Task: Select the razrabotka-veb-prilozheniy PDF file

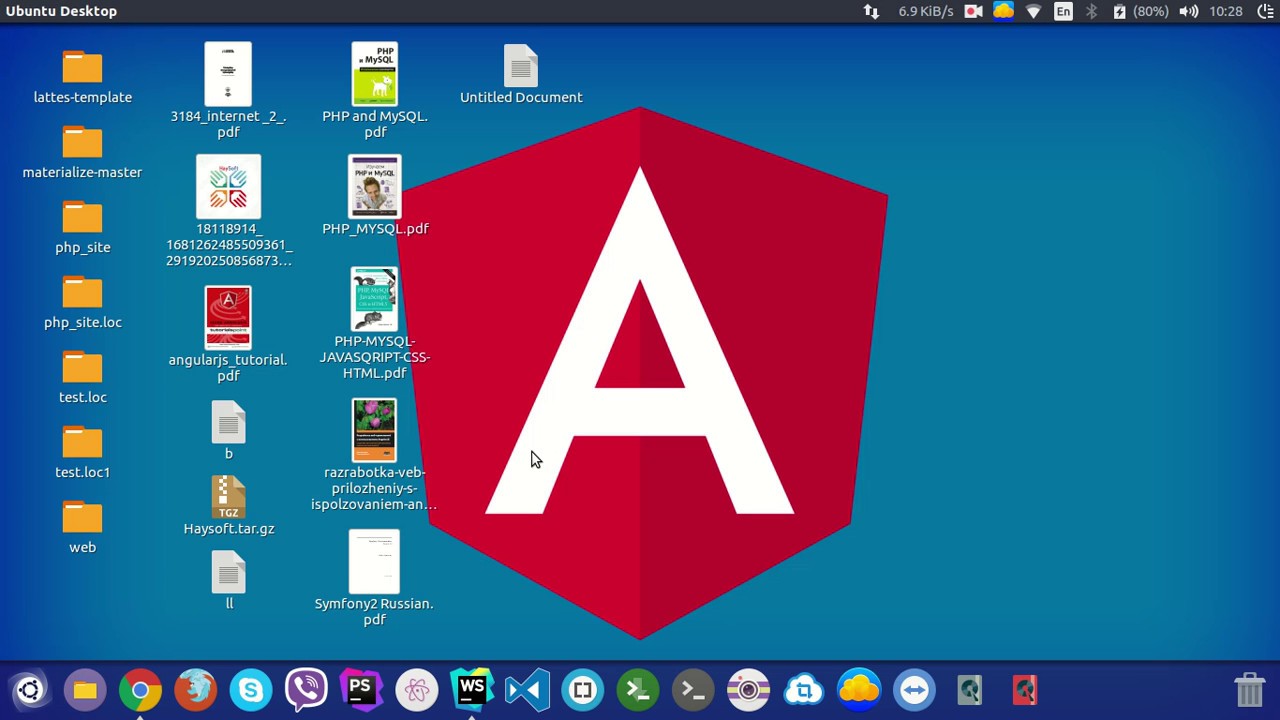Action: pyautogui.click(x=374, y=456)
